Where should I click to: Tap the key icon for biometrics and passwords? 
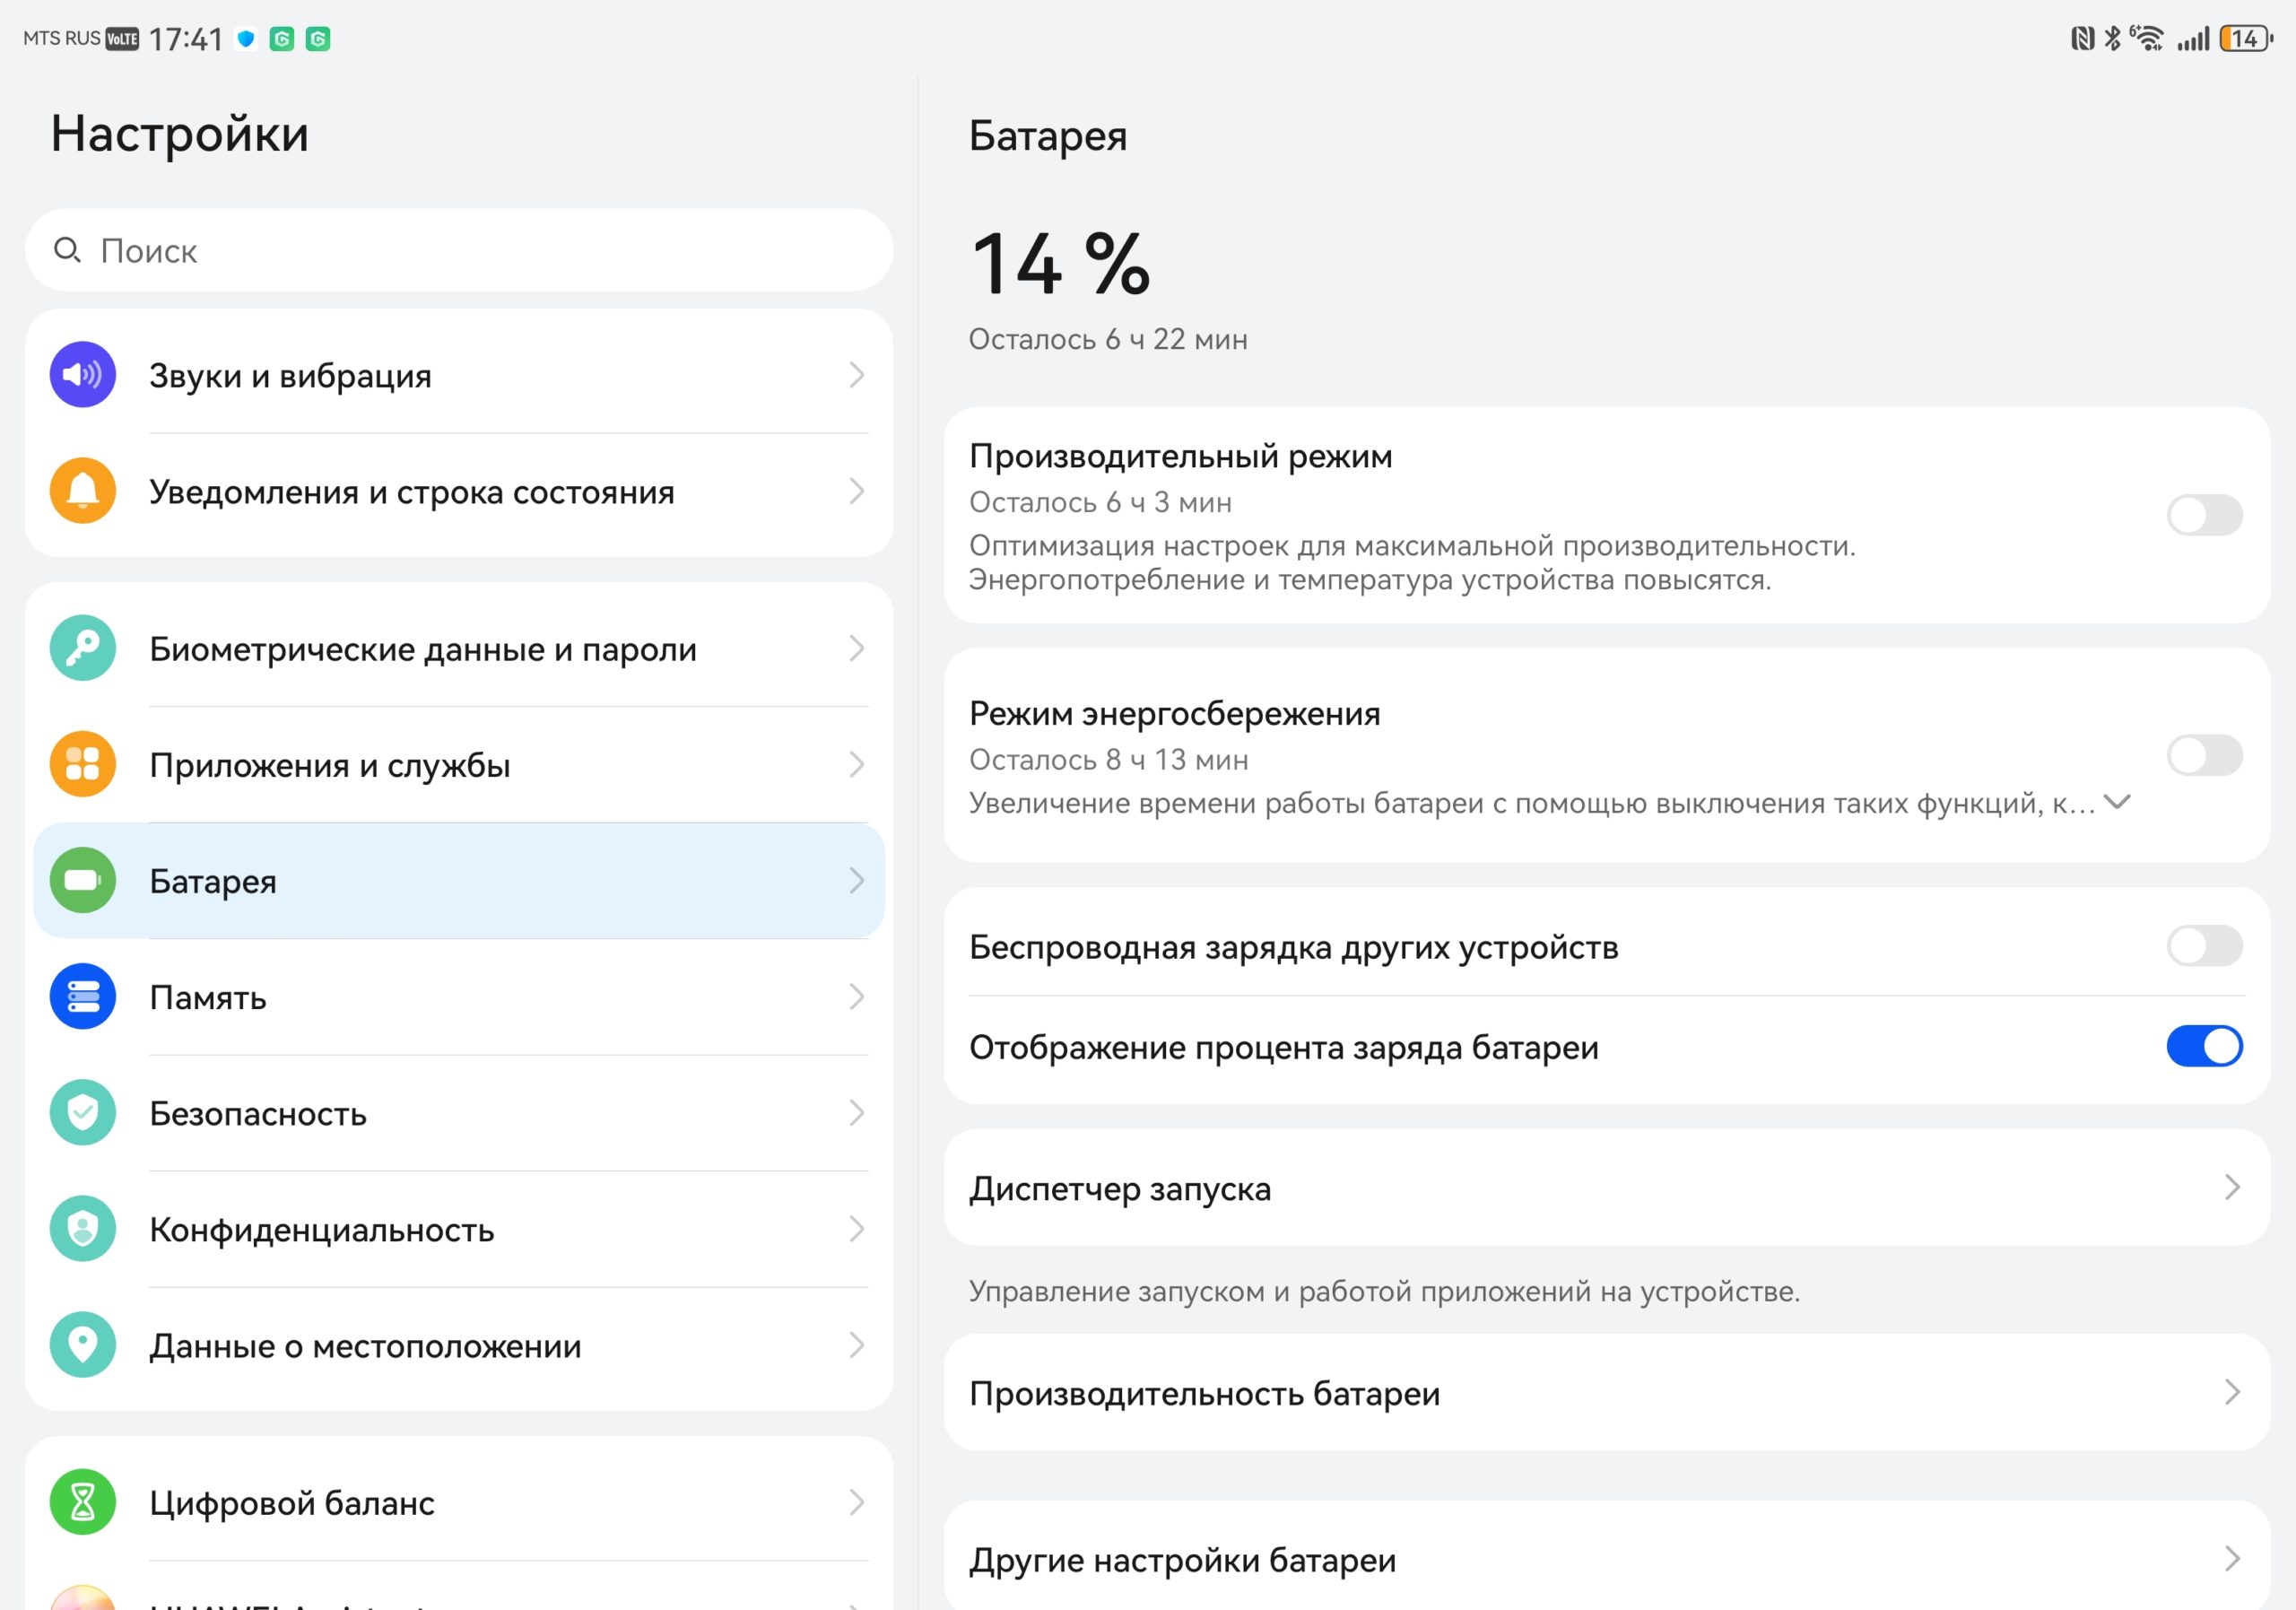(x=83, y=648)
